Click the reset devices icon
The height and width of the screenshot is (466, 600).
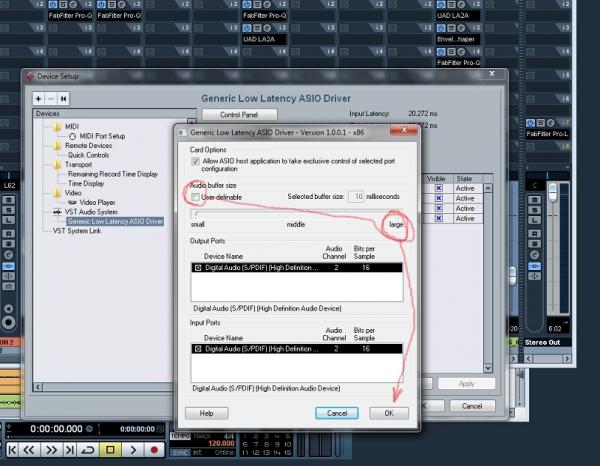click(x=64, y=99)
